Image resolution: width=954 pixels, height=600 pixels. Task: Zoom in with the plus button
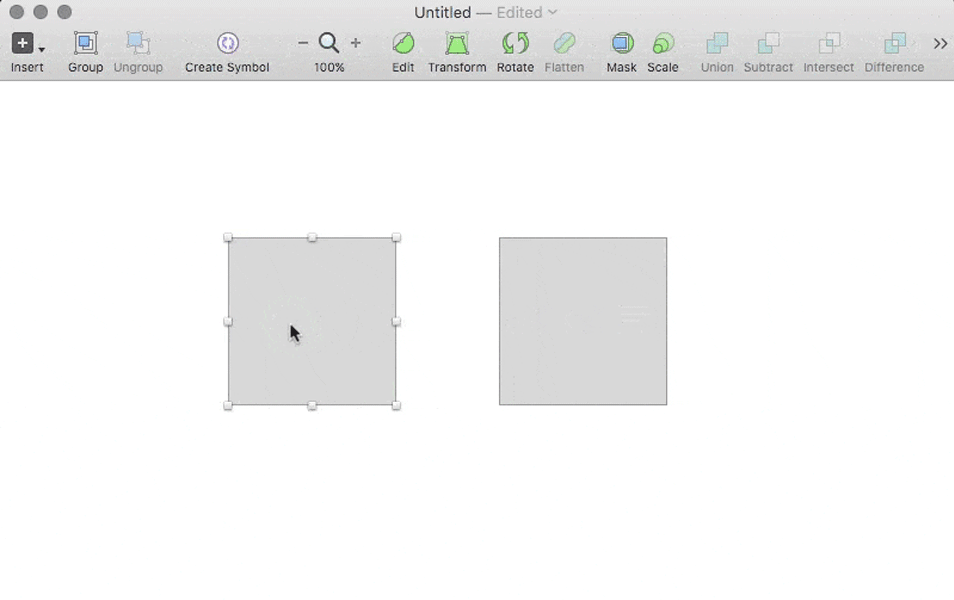(355, 43)
